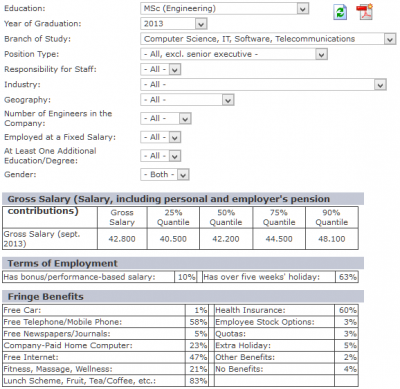
Task: Click the '90% Quantile' column header
Action: point(332,217)
